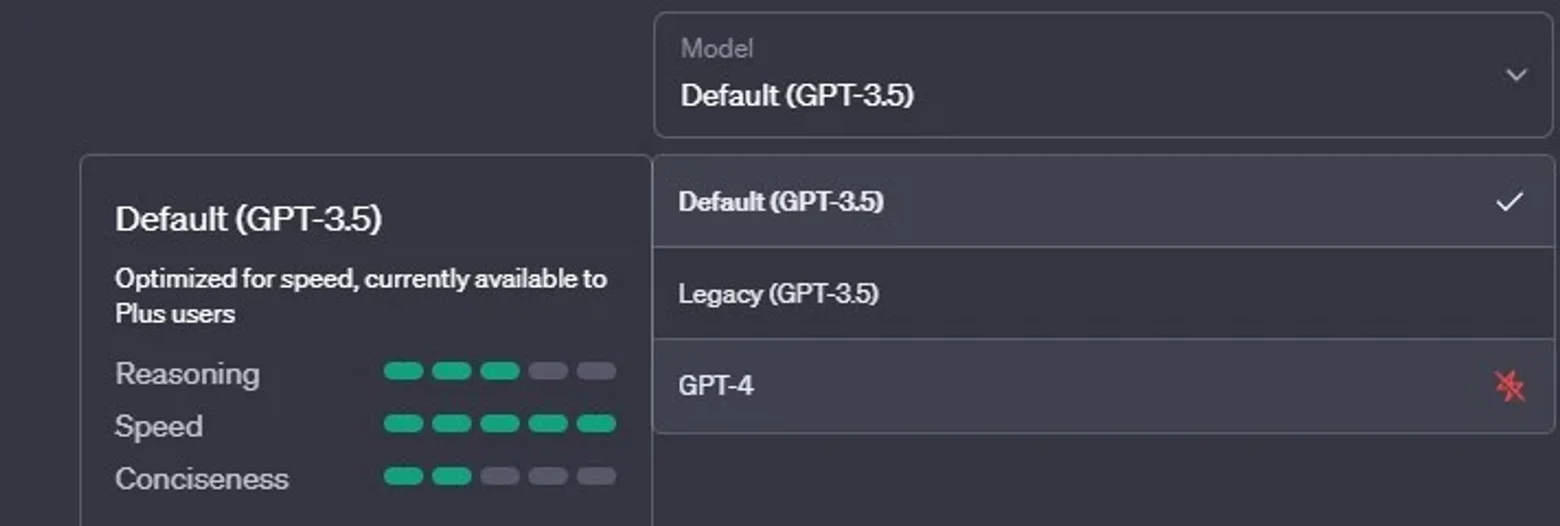The width and height of the screenshot is (1560, 526).
Task: Click the Reasoning rating bar
Action: (x=500, y=372)
